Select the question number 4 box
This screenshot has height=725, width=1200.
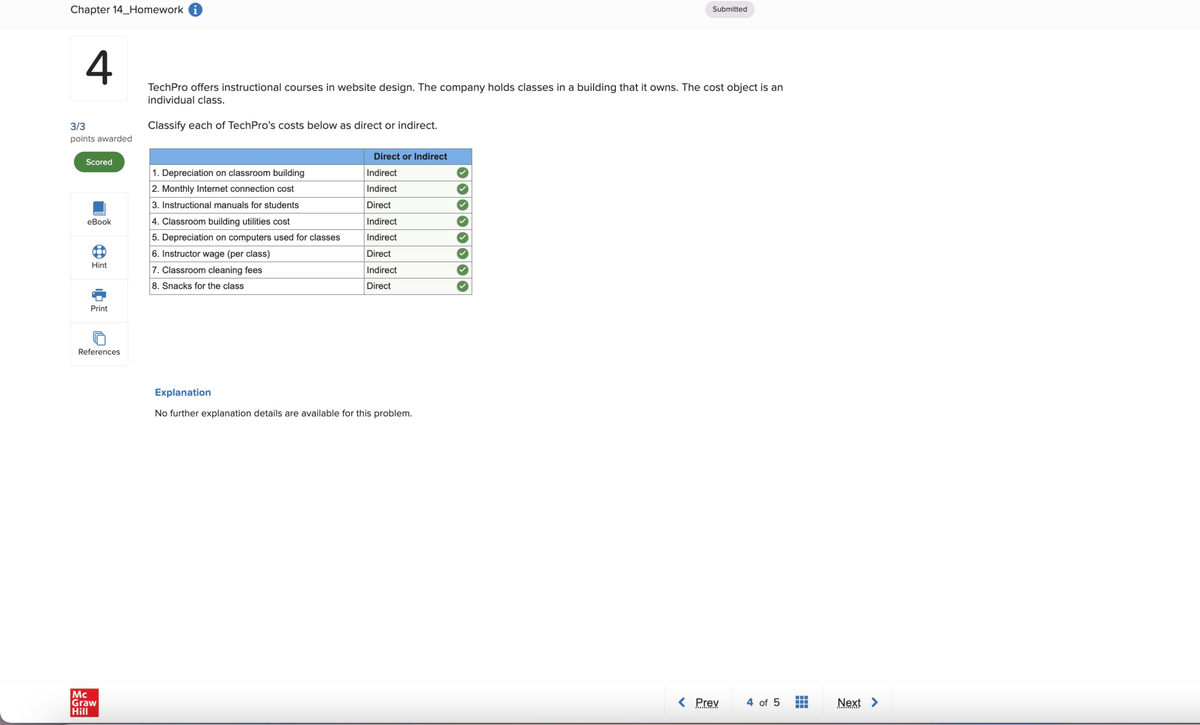tap(99, 68)
